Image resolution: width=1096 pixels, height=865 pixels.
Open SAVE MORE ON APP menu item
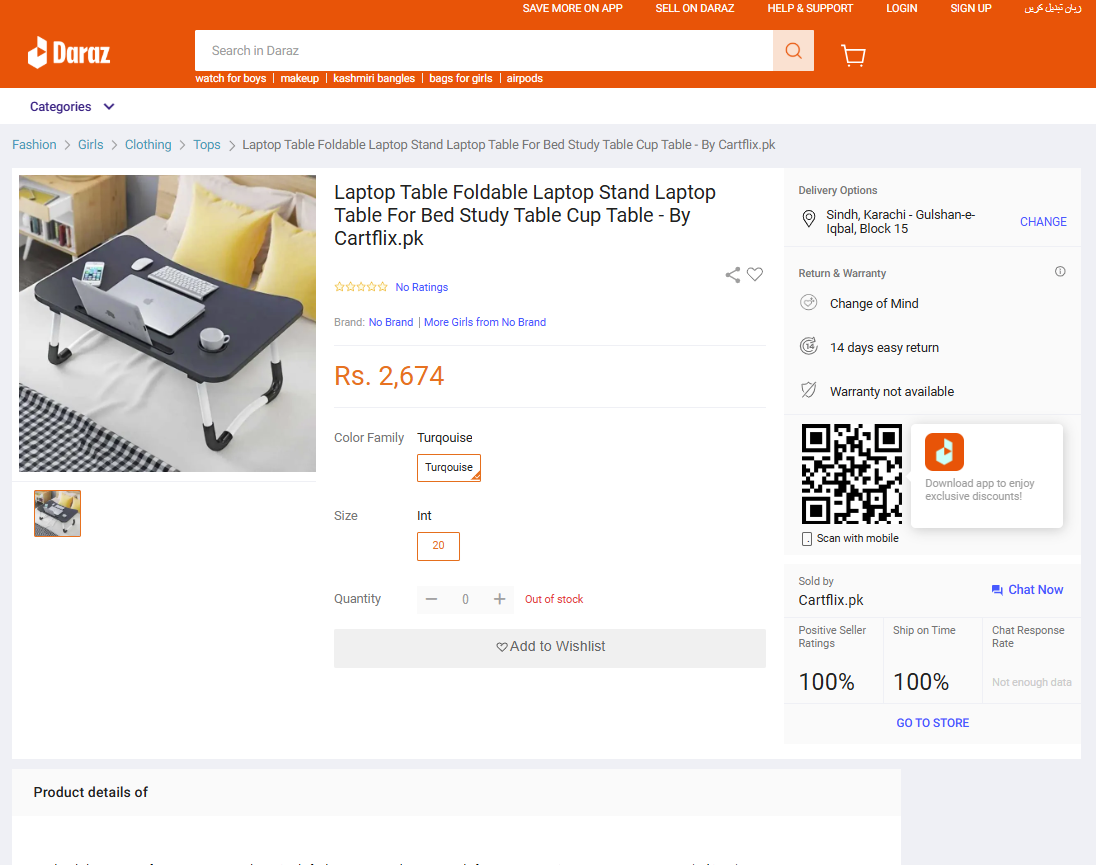(572, 8)
